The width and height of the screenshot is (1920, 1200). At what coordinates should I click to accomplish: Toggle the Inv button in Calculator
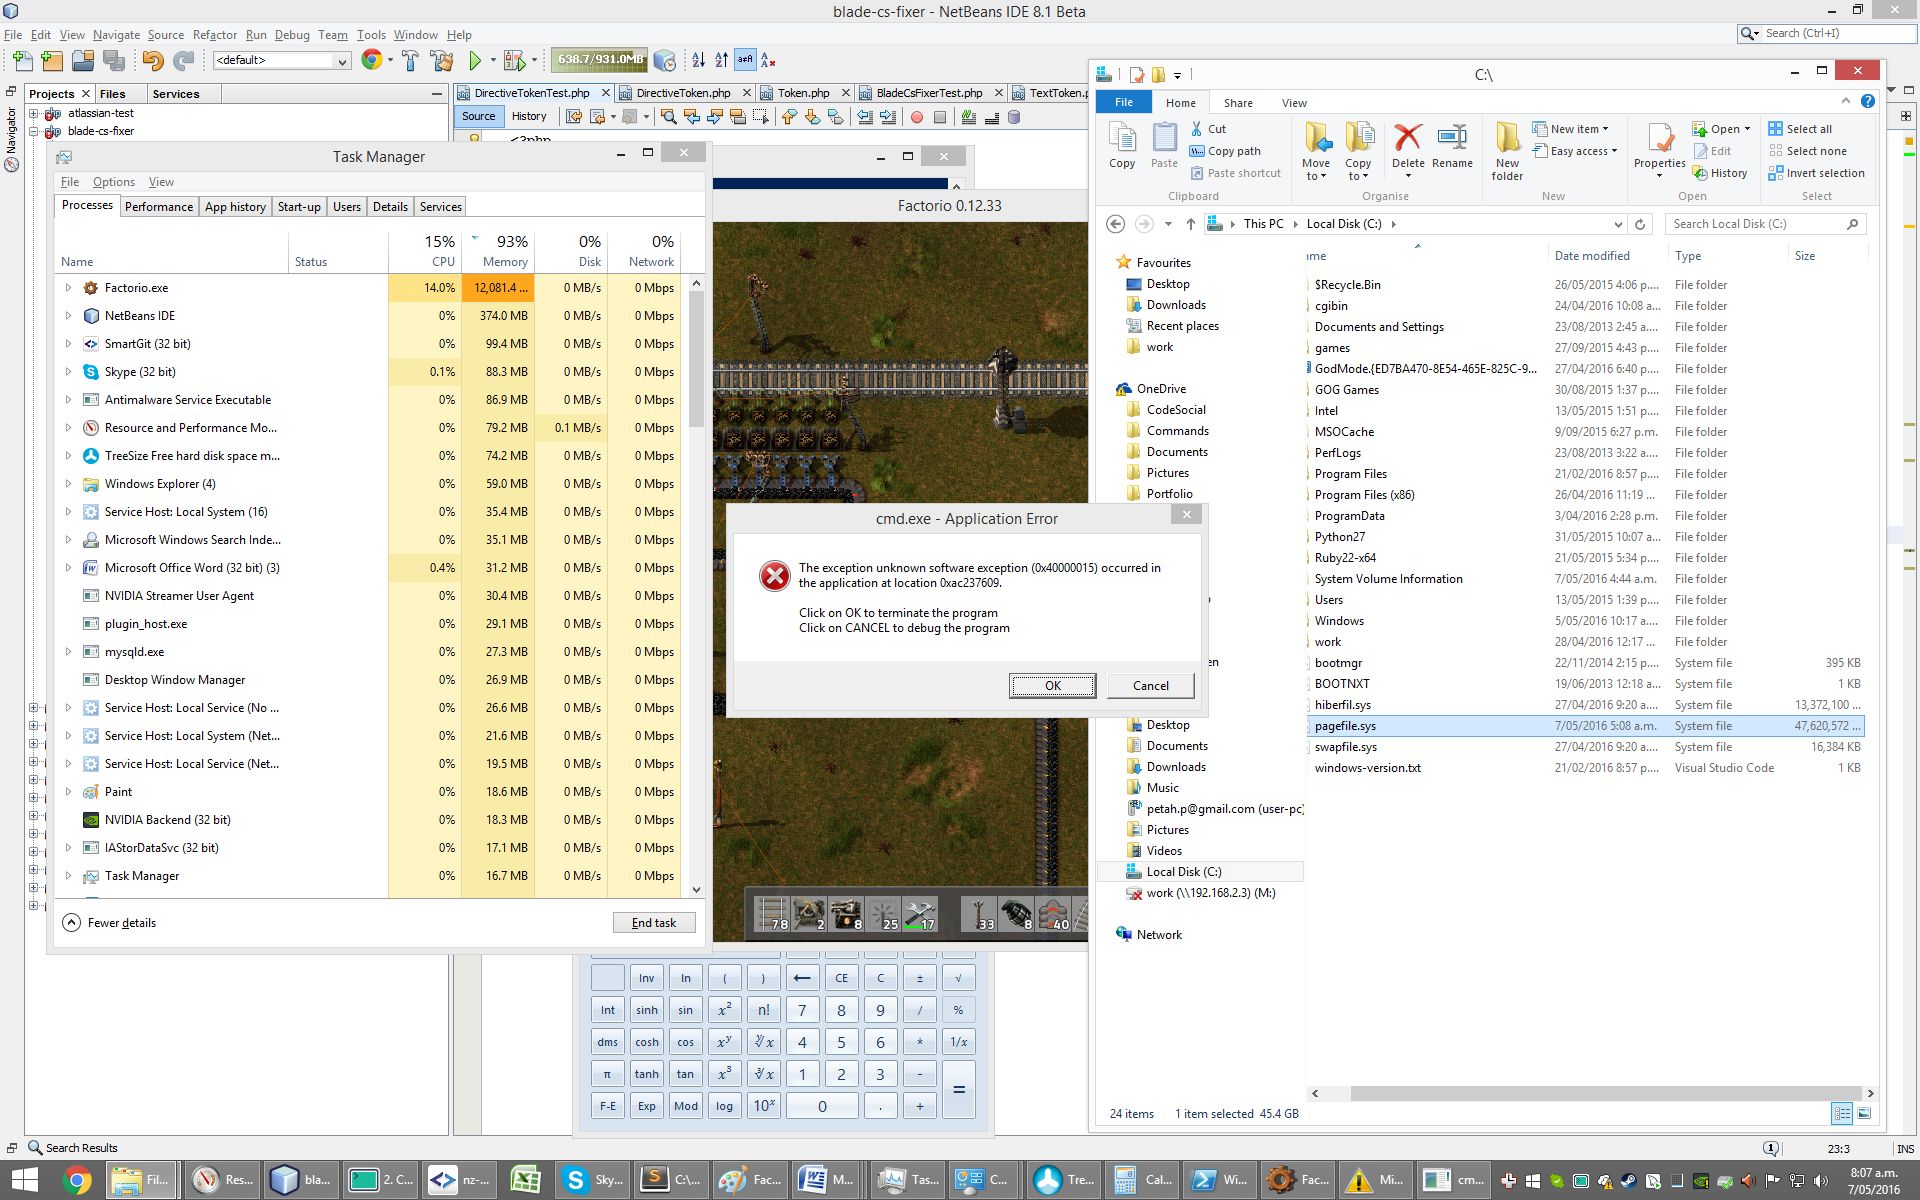tap(647, 978)
